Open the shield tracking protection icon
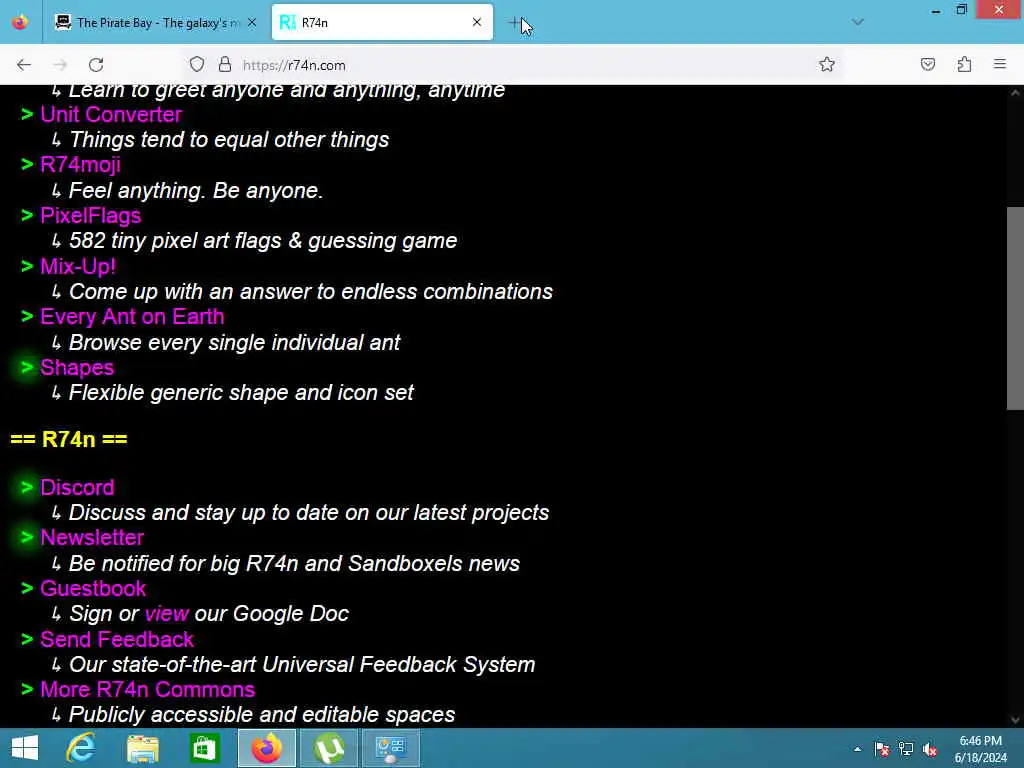Image resolution: width=1024 pixels, height=768 pixels. (x=197, y=65)
